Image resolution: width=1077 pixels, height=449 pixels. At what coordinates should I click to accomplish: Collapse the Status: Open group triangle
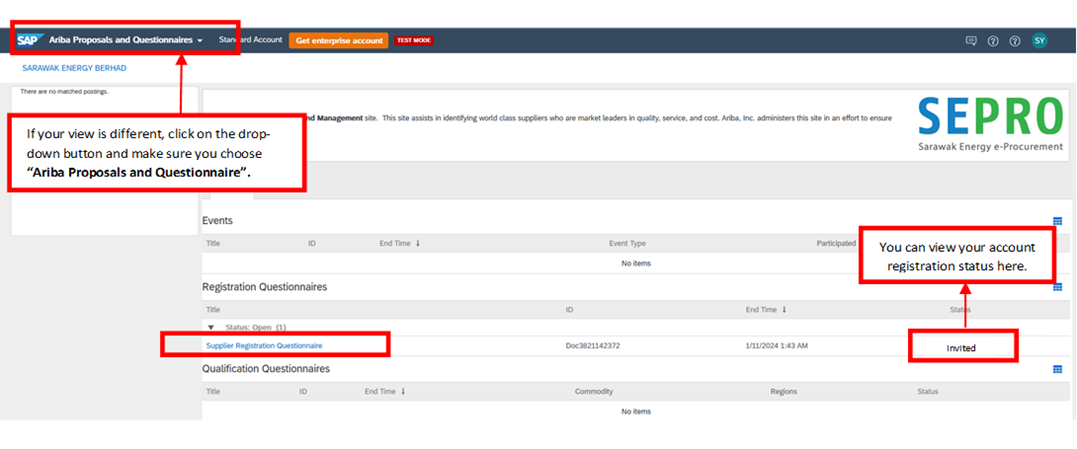coord(211,327)
